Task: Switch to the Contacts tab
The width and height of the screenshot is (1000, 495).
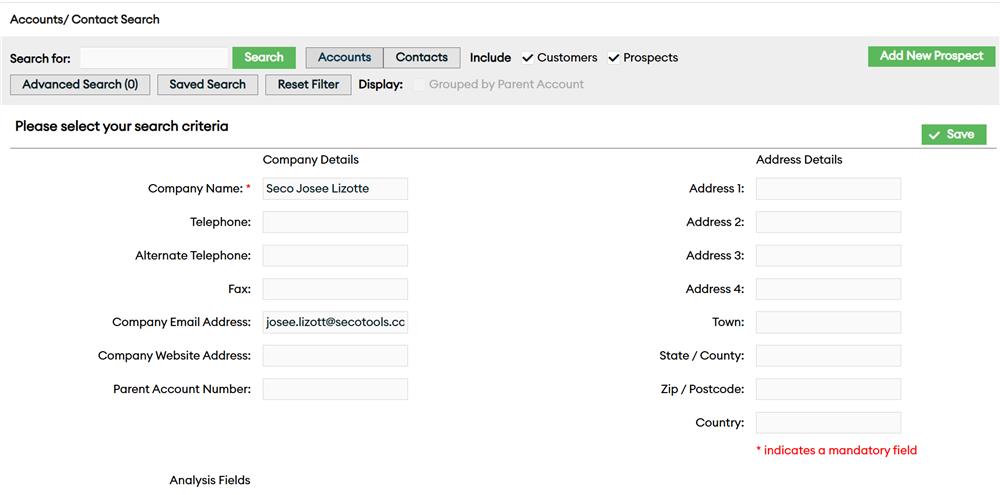Action: tap(422, 58)
